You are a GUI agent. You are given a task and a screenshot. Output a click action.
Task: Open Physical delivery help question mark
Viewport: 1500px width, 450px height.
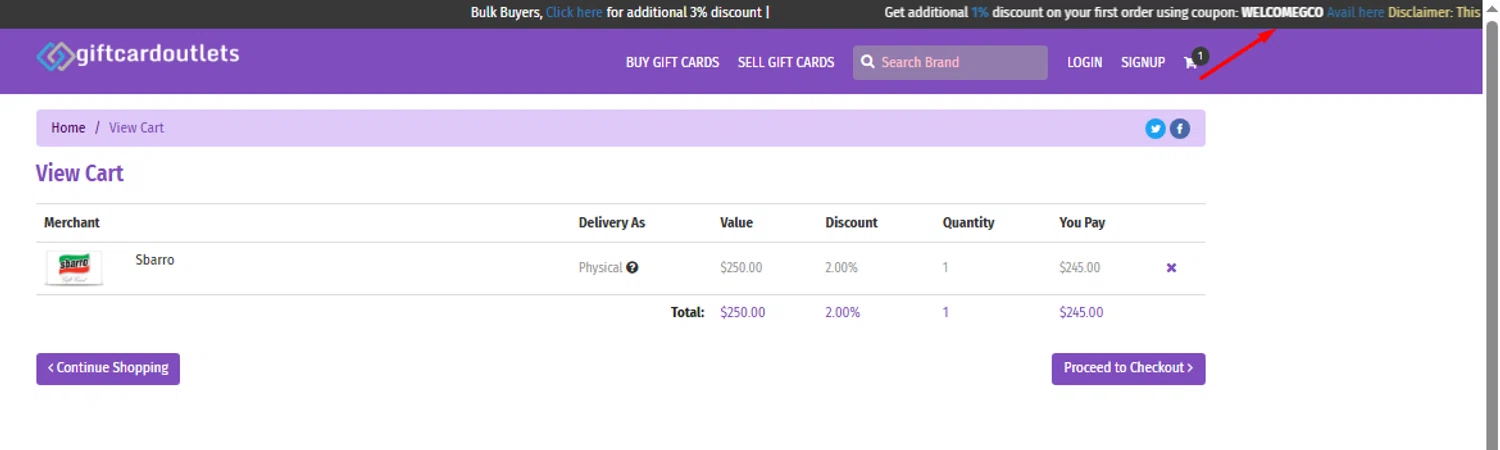[632, 267]
